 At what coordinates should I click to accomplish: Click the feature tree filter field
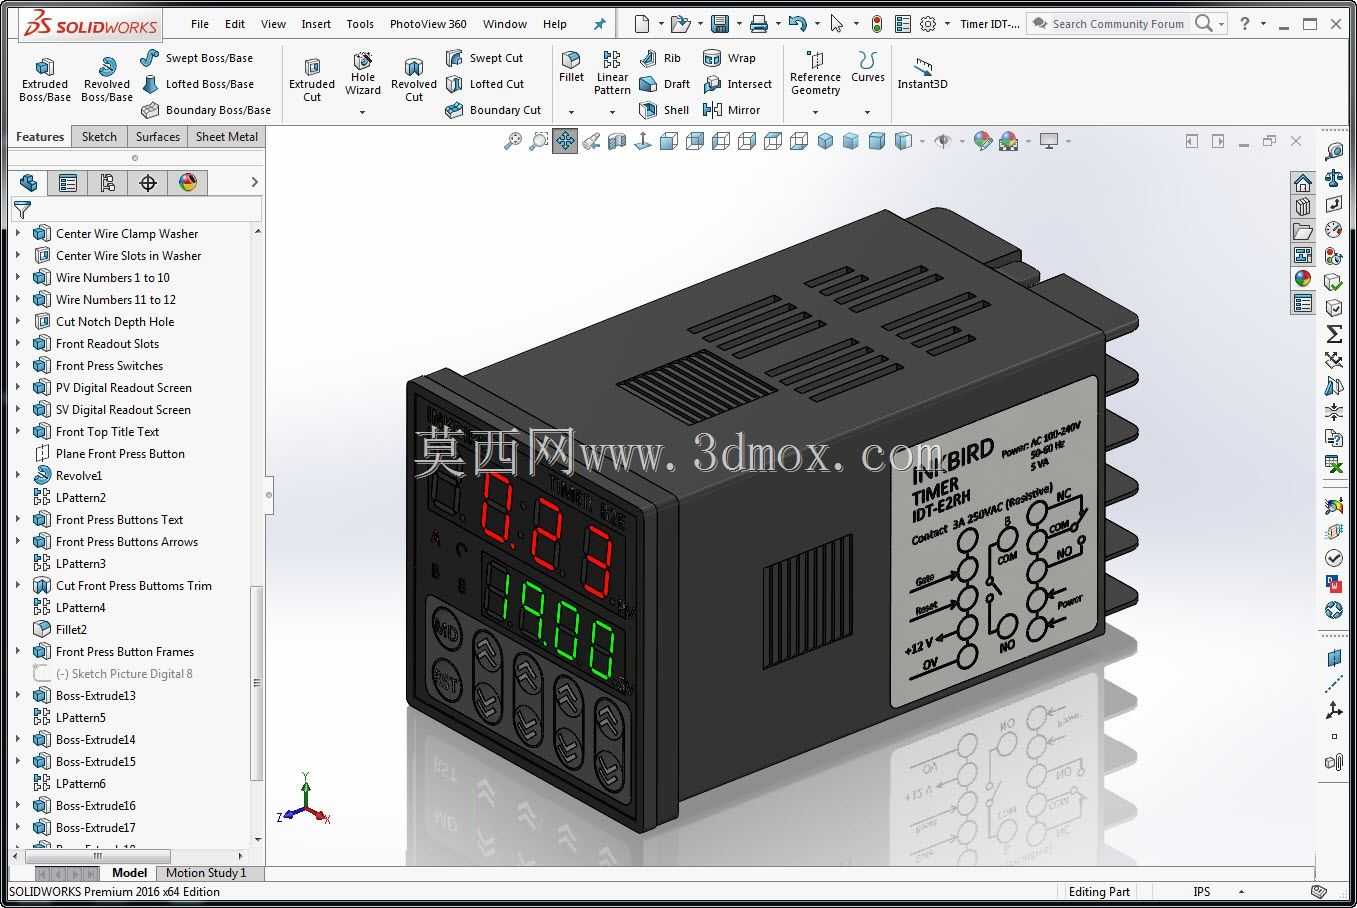[x=137, y=209]
